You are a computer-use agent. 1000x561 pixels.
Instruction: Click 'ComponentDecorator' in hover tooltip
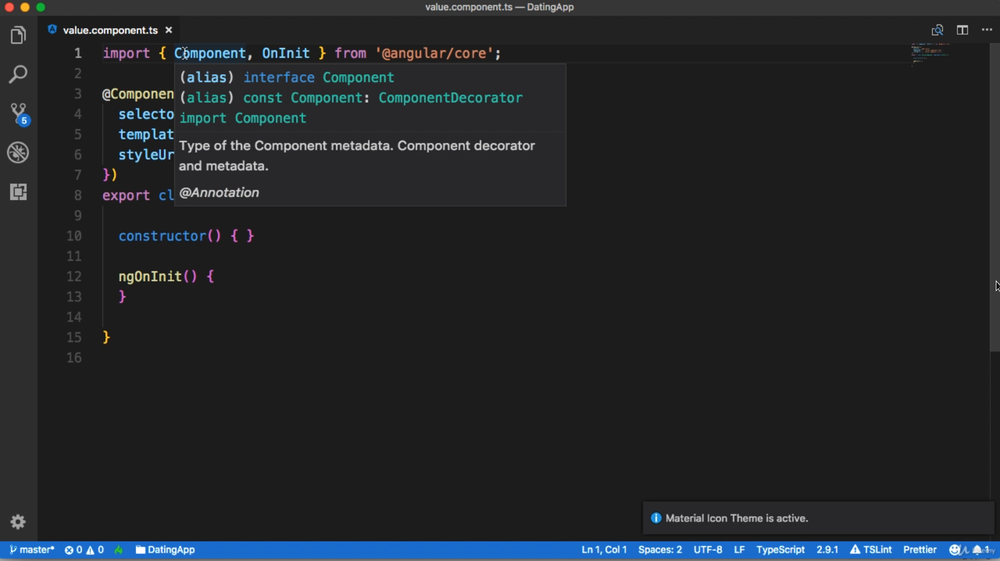[450, 98]
